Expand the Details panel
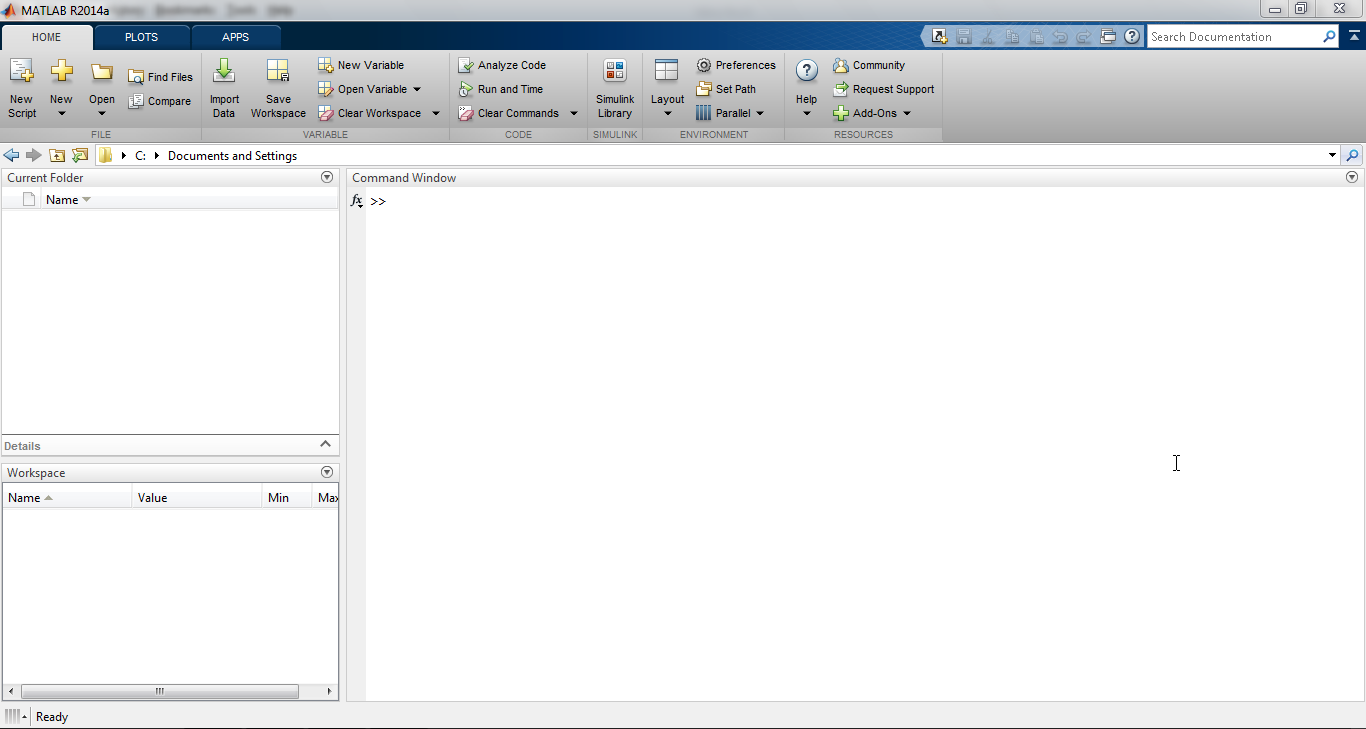The image size is (1366, 729). coord(325,444)
